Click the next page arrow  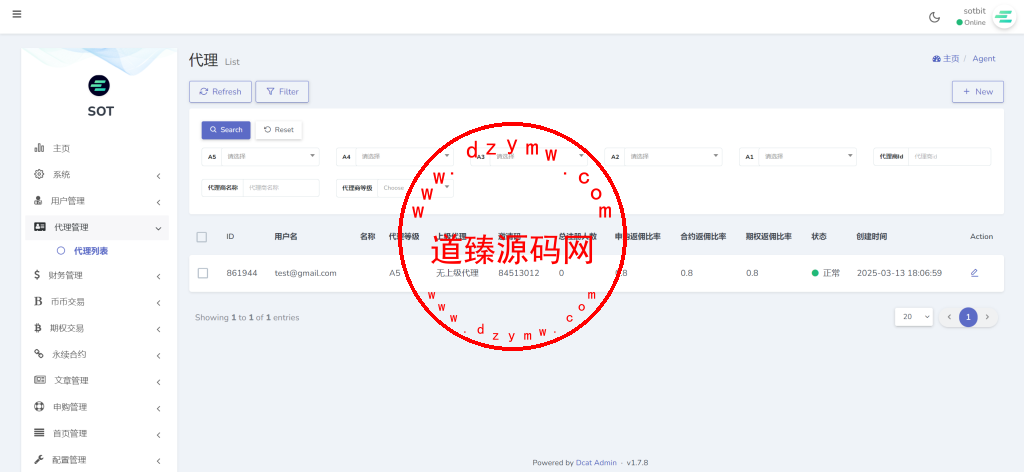(987, 317)
